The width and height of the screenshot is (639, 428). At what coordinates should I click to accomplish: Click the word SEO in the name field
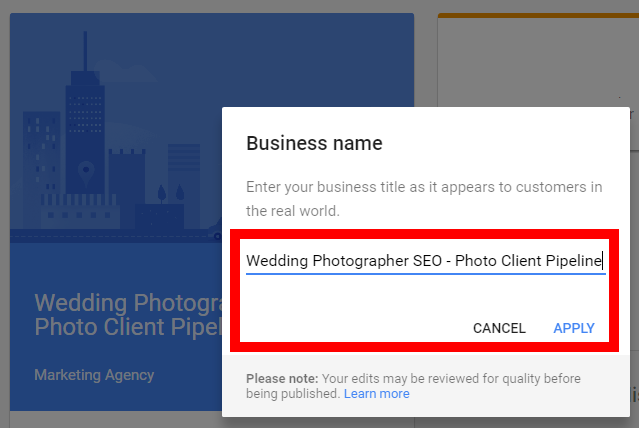(x=427, y=260)
